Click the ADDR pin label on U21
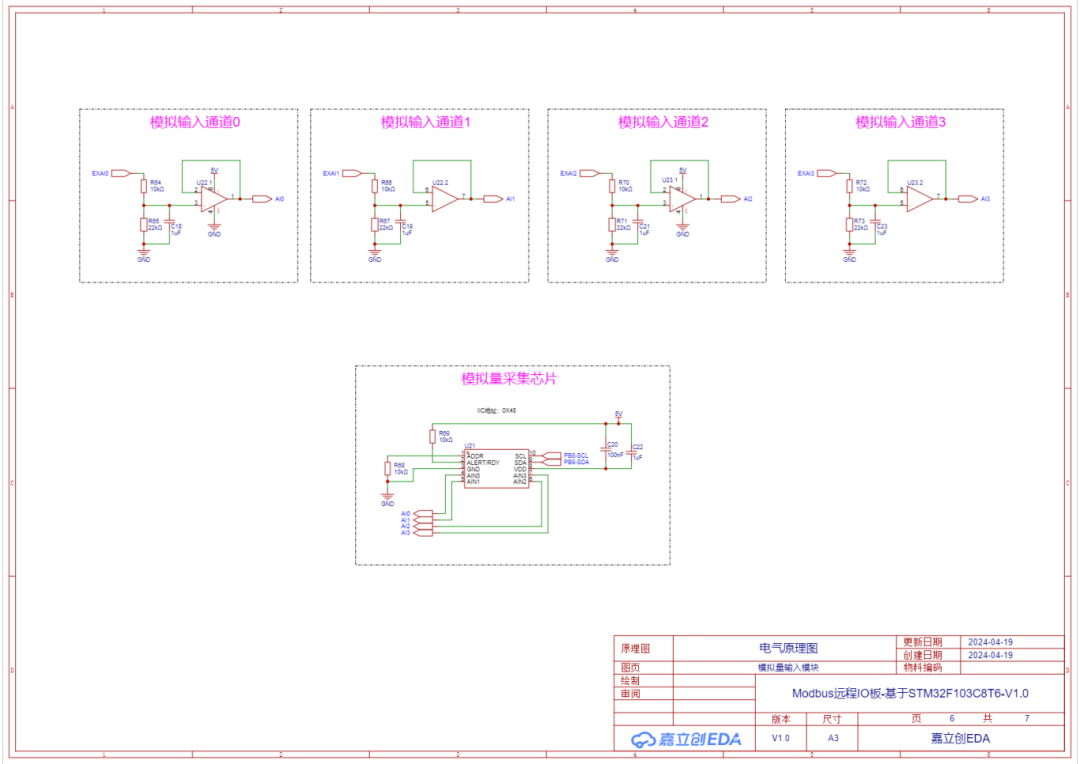1080x764 pixels. click(x=475, y=457)
